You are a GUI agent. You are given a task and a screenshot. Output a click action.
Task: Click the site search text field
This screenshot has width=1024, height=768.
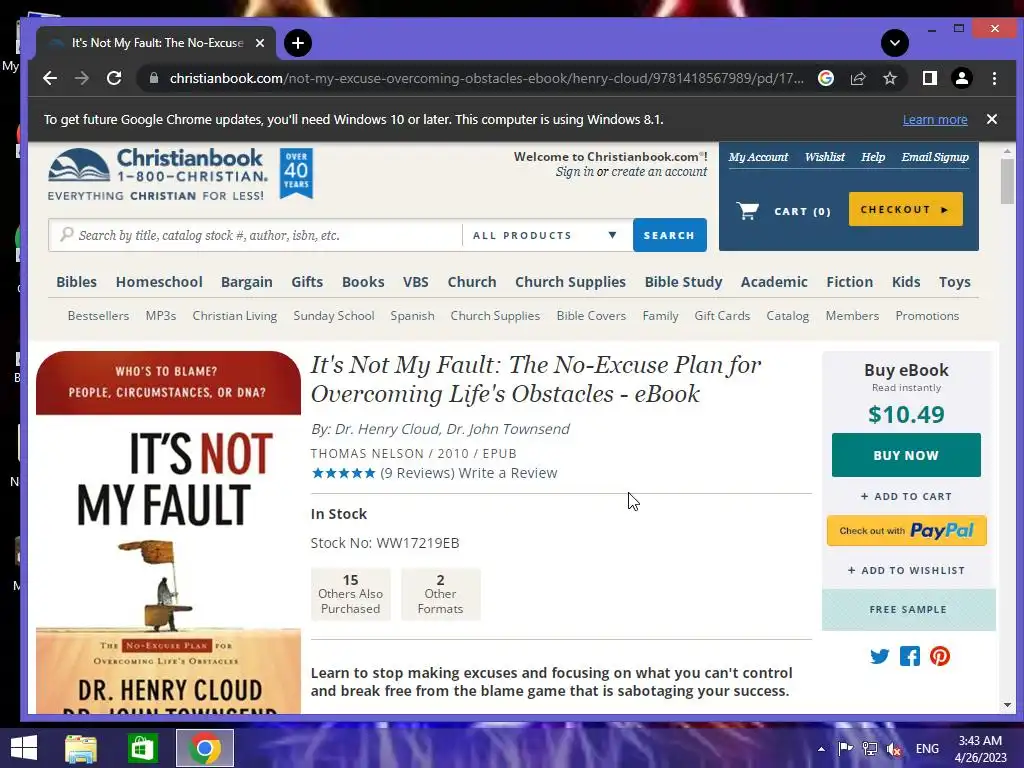(256, 235)
